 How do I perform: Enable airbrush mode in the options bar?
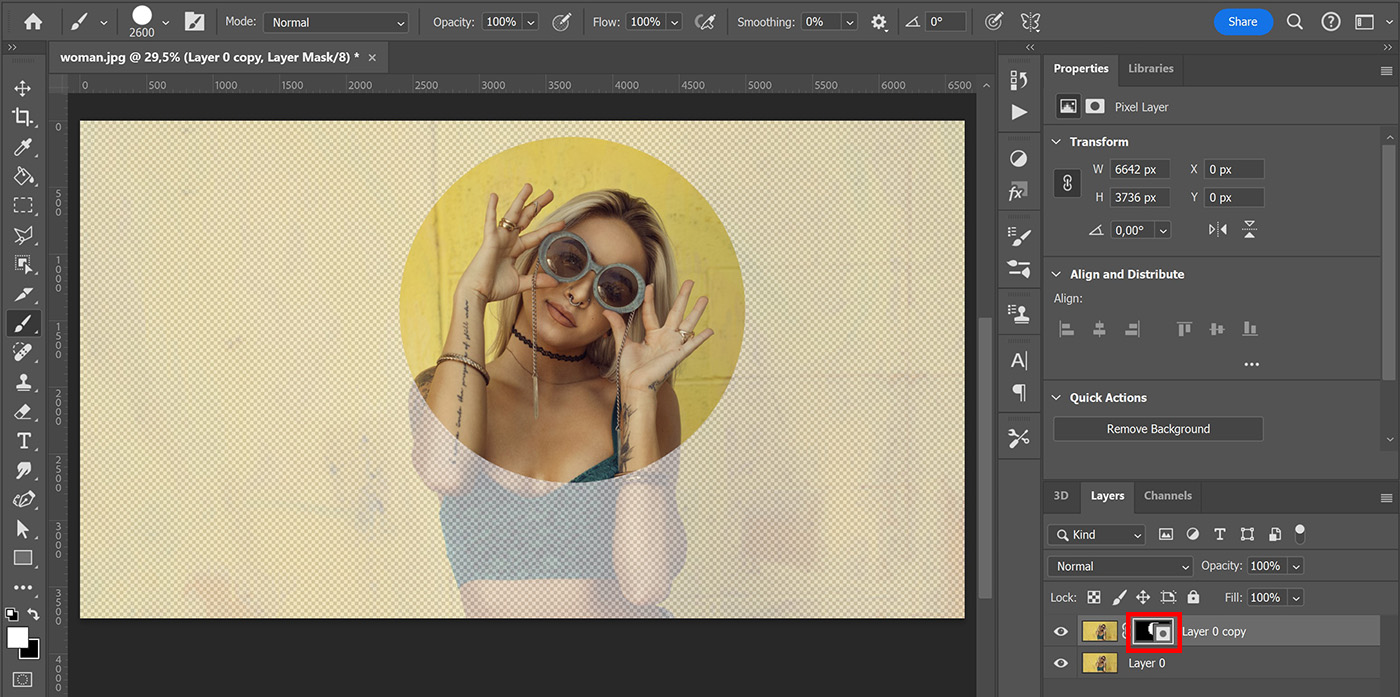(705, 21)
